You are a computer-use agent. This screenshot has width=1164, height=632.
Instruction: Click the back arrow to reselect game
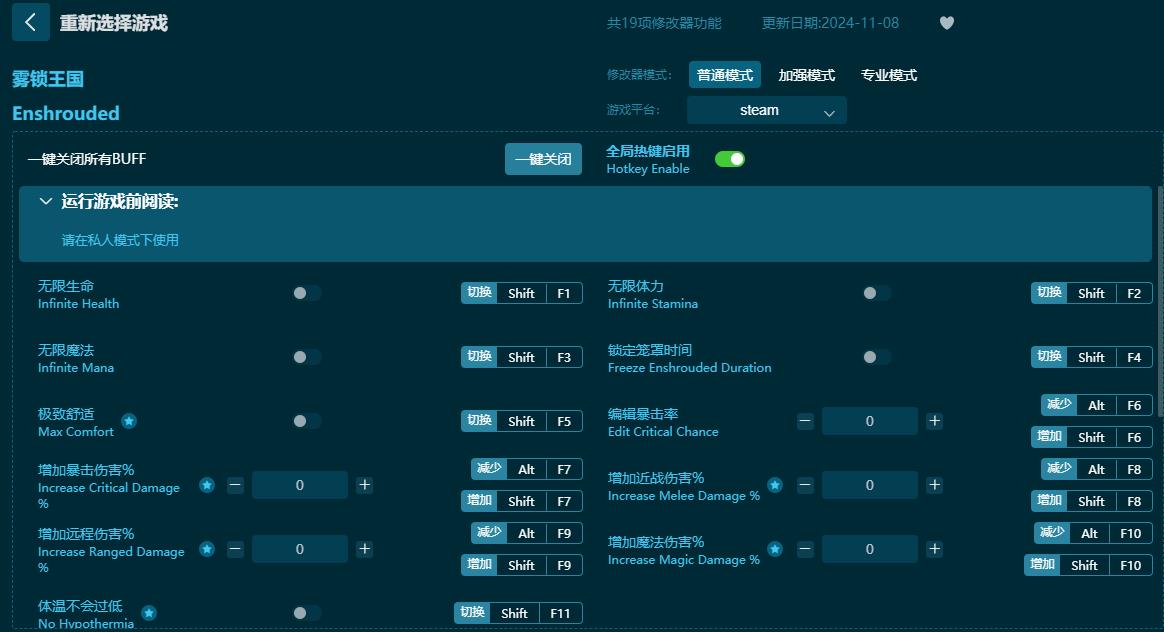pos(31,22)
